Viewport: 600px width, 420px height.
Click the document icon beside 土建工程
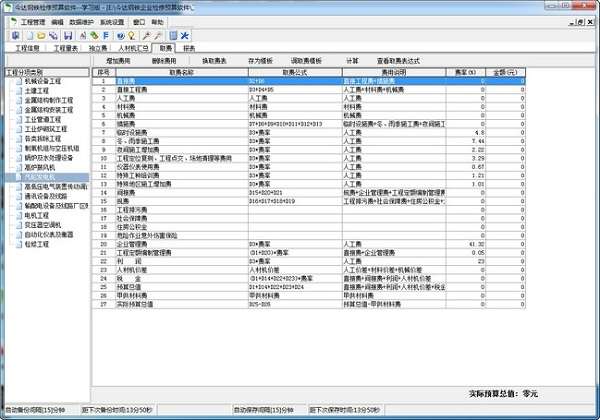[19, 91]
